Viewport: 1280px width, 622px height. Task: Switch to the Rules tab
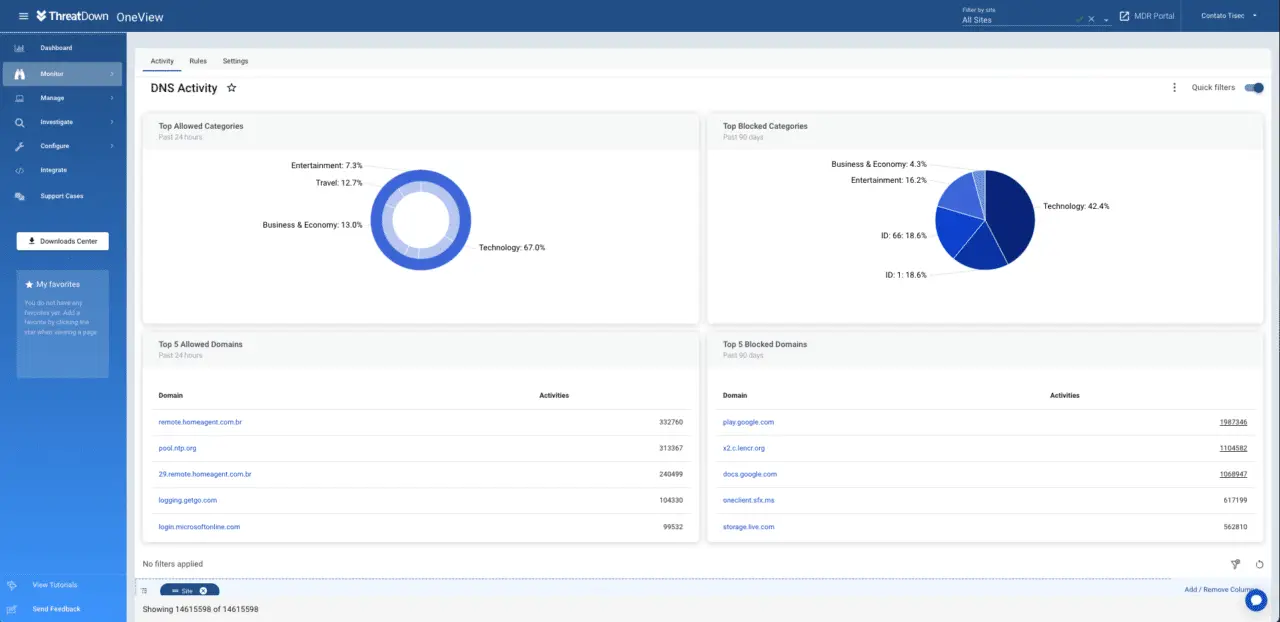(197, 61)
